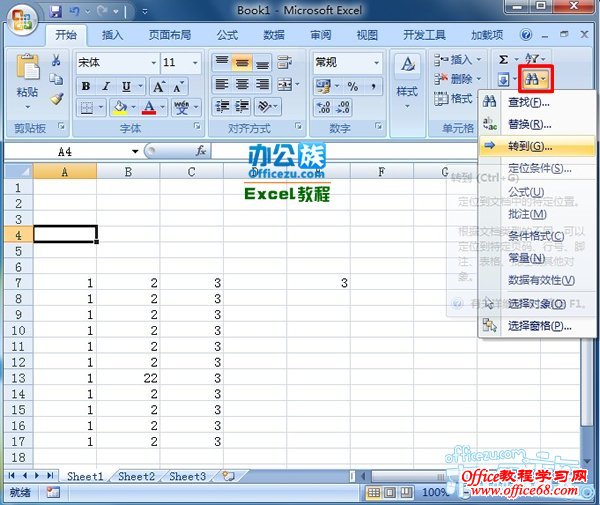This screenshot has height=505, width=600.
Task: Toggle center horizontal alignment
Action: (x=242, y=85)
